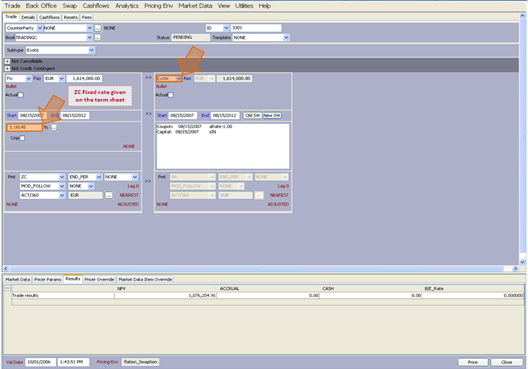Copy leg type with the top >> arrows

click(x=148, y=78)
